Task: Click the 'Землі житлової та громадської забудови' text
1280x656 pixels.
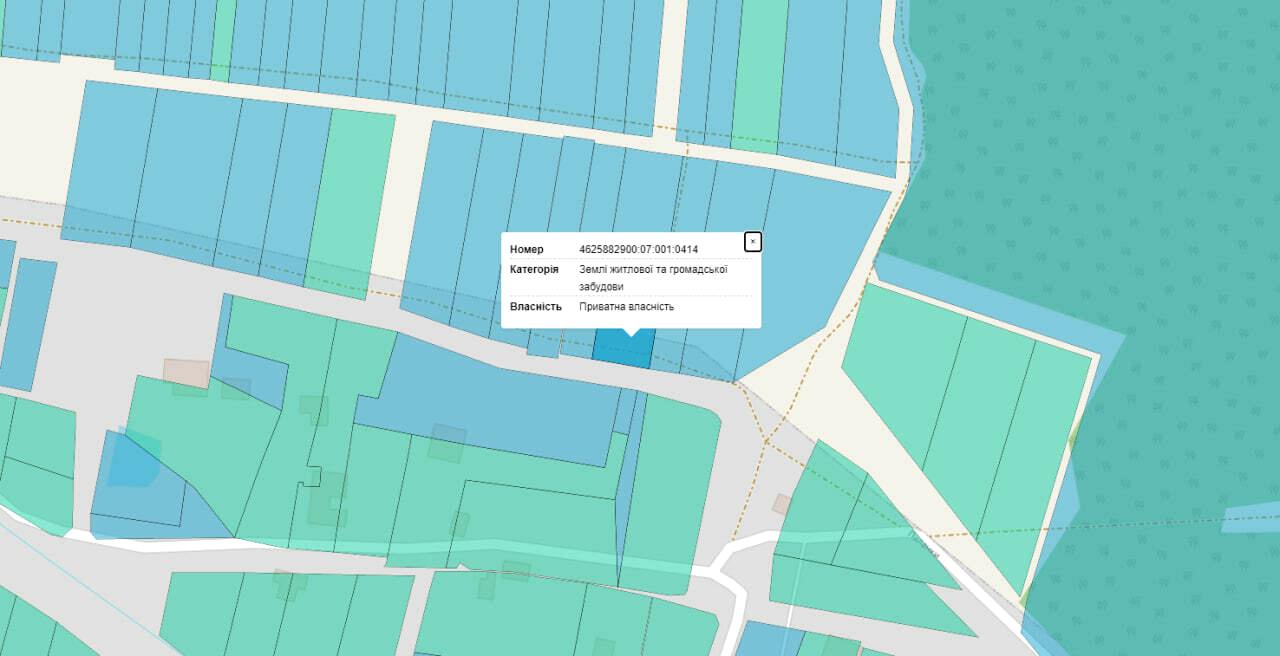Action: 652,277
